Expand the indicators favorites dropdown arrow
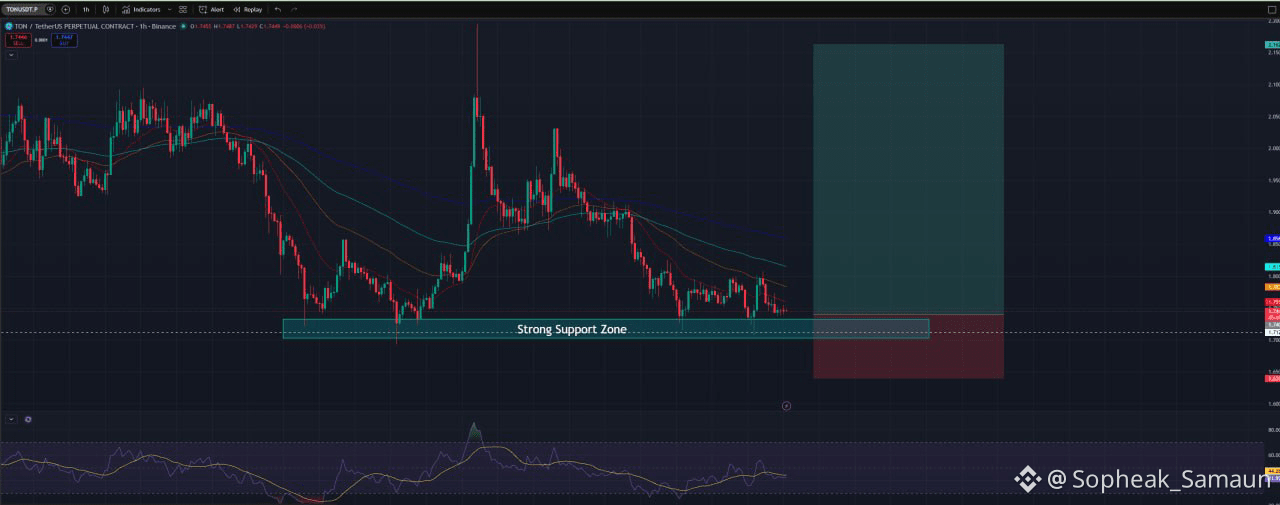This screenshot has height=505, width=1280. point(170,10)
